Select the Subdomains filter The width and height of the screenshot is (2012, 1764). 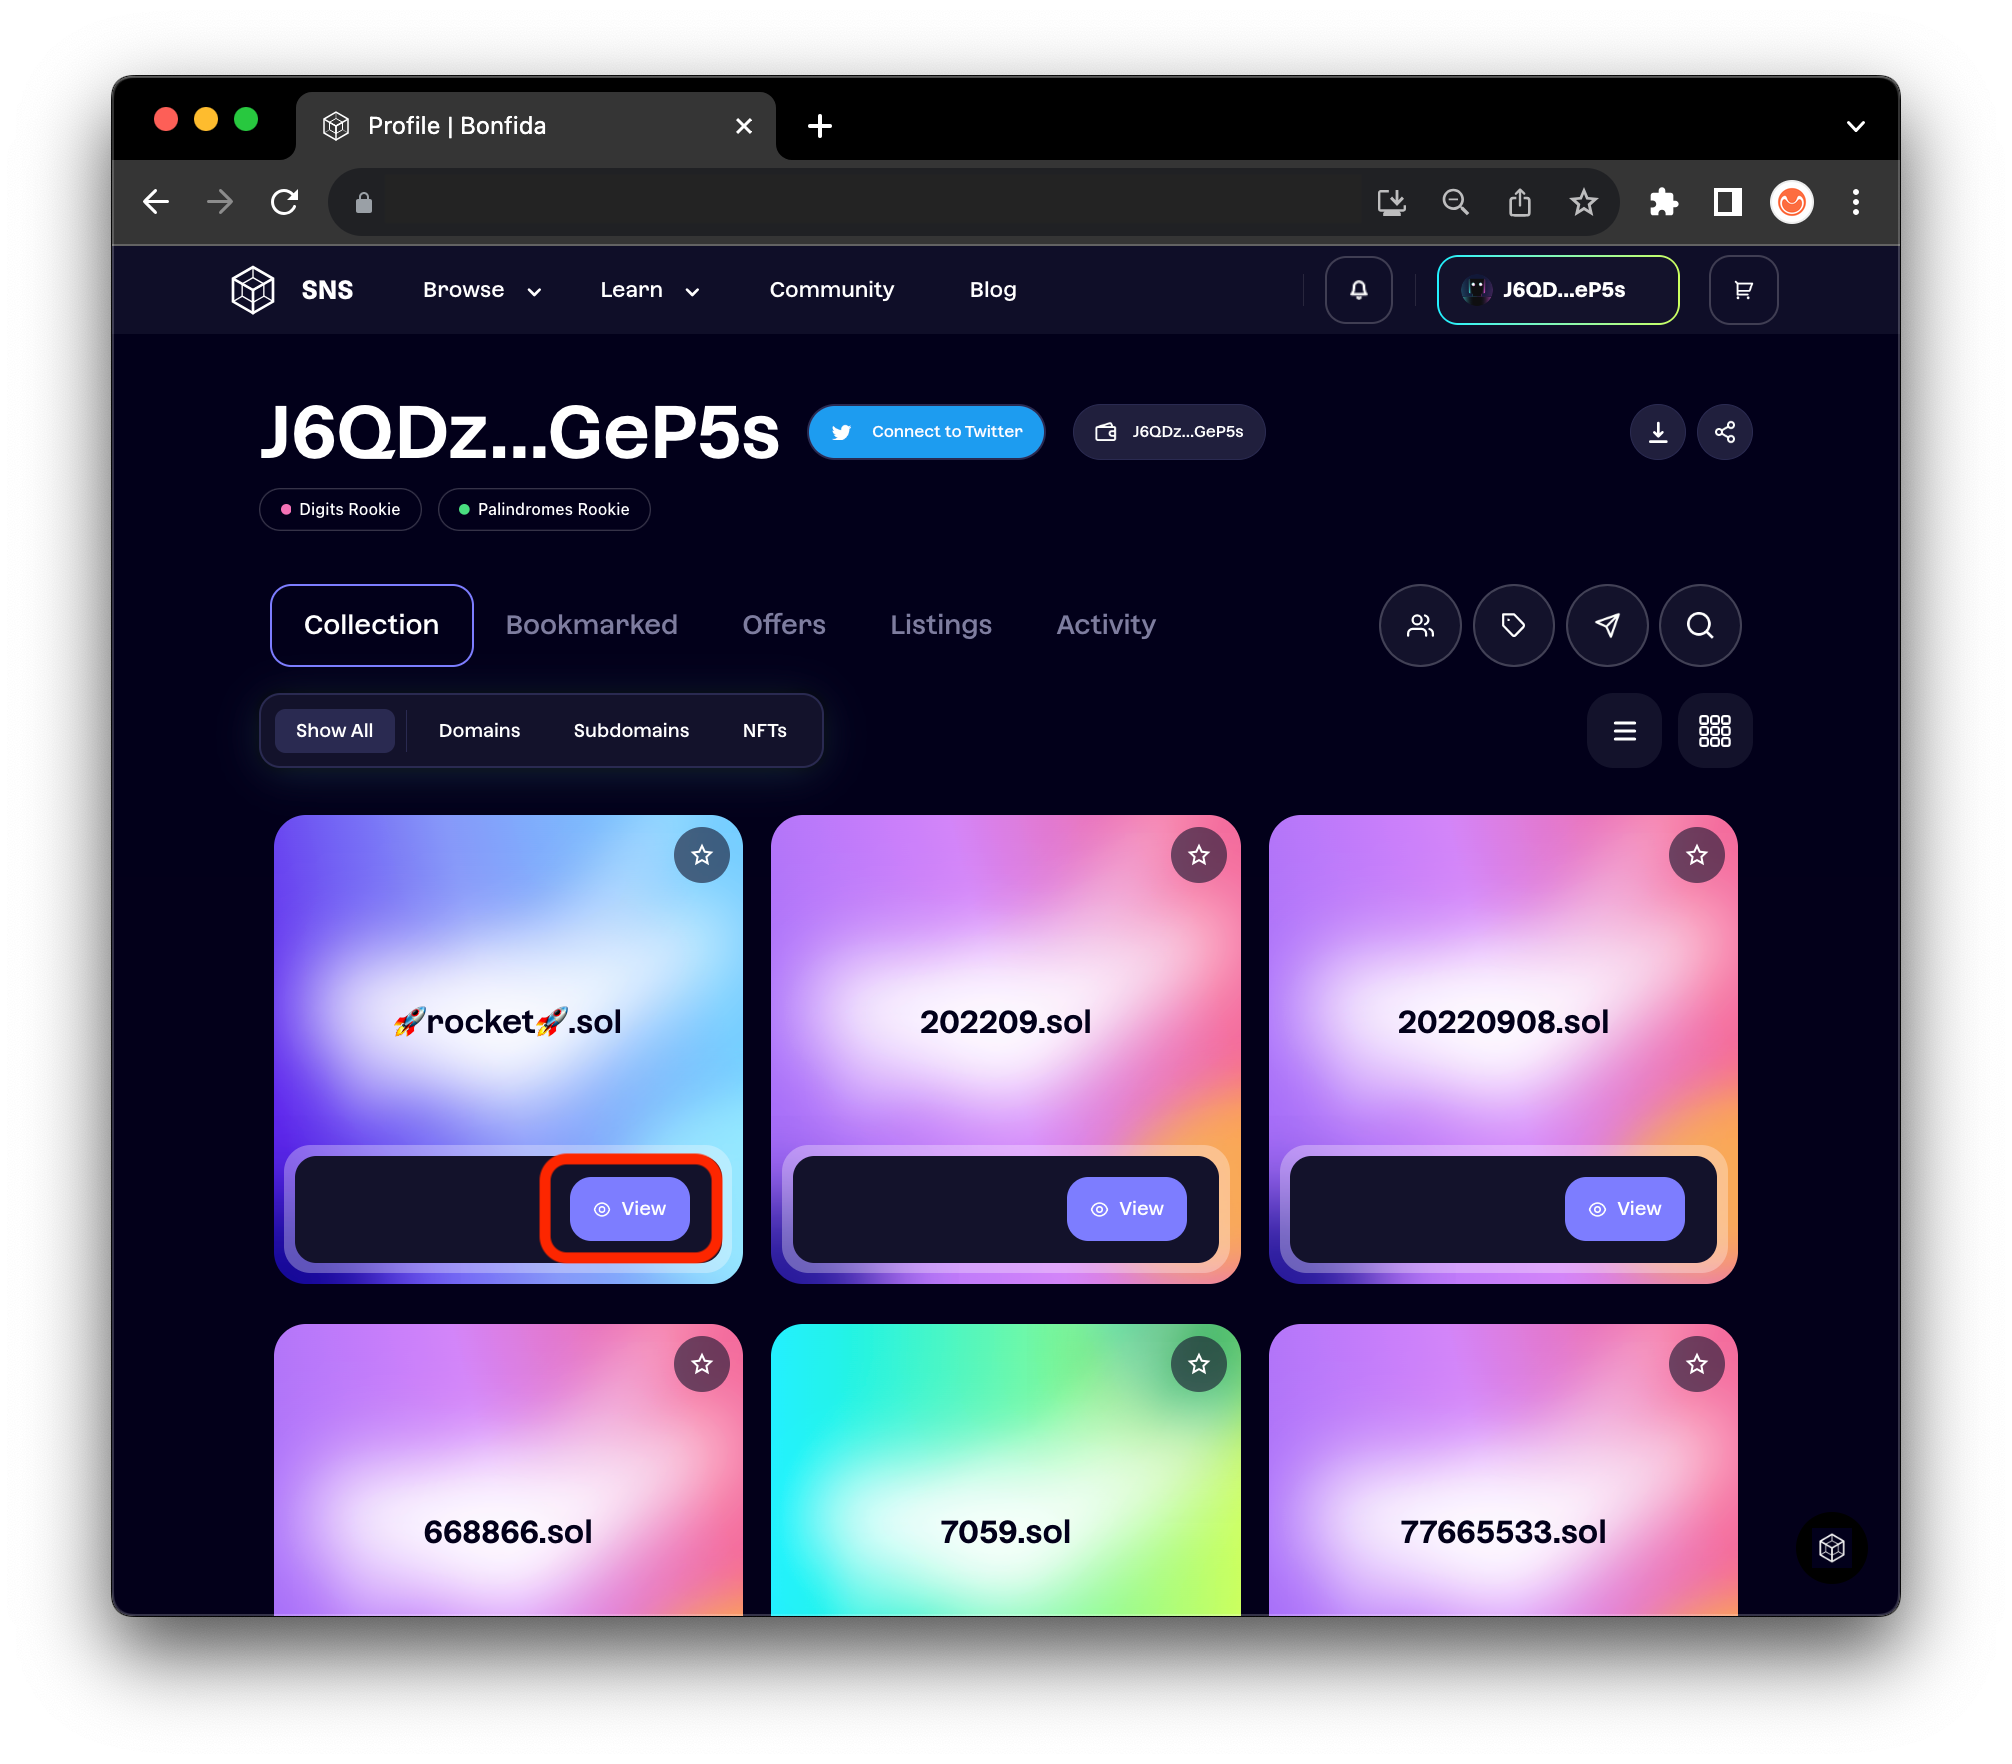tap(631, 731)
